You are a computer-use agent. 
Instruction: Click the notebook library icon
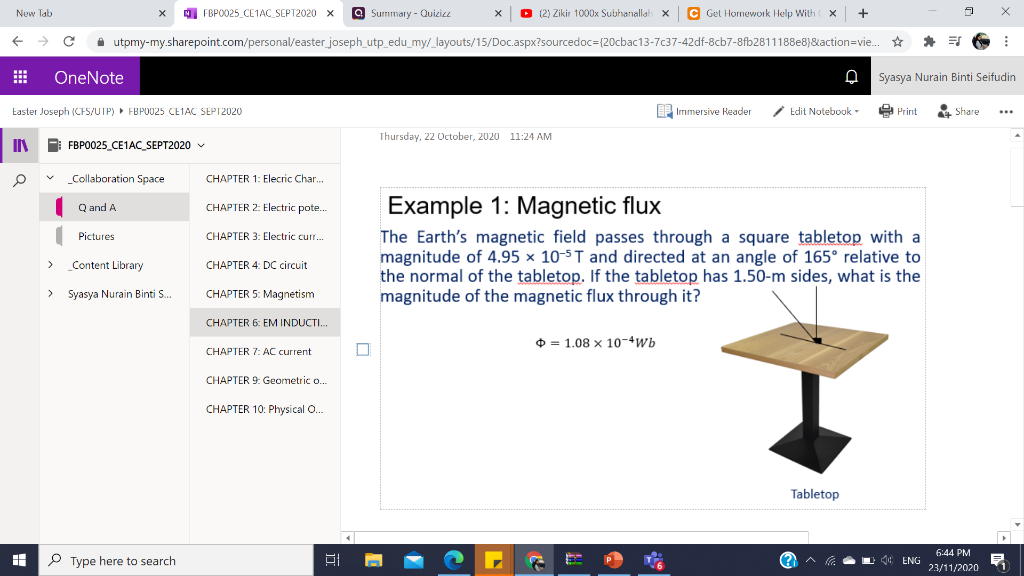tap(19, 145)
